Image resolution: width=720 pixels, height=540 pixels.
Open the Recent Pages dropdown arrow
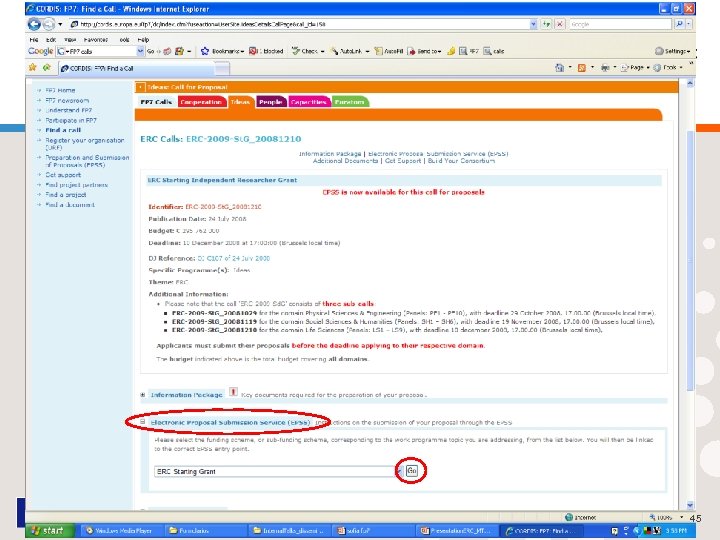tap(60, 24)
